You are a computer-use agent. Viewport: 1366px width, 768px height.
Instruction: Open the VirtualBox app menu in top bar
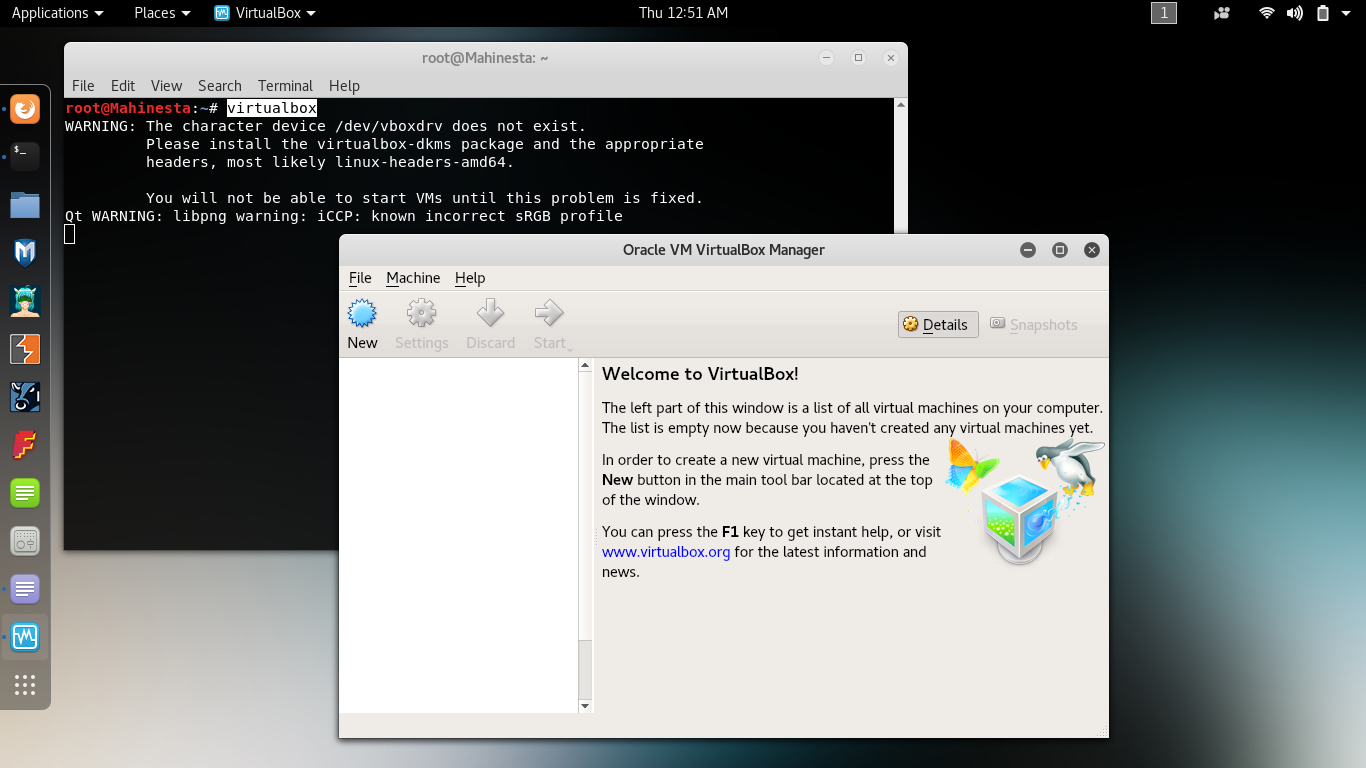point(265,13)
